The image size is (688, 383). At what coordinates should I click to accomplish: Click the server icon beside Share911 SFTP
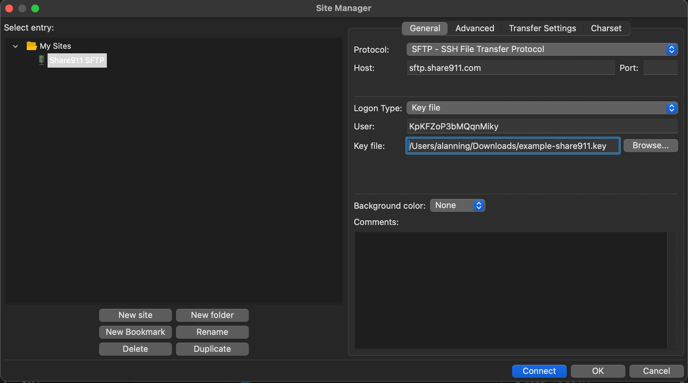41,60
